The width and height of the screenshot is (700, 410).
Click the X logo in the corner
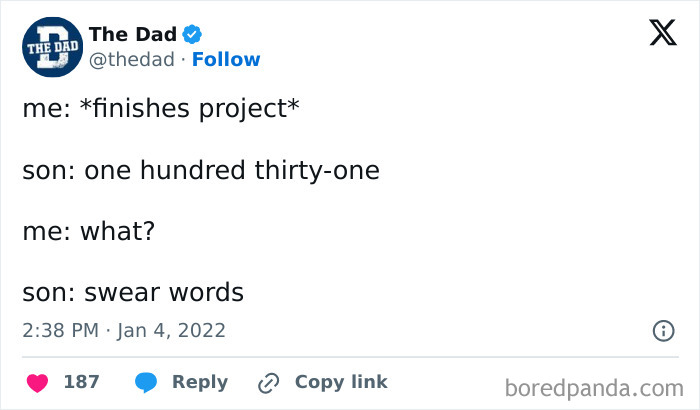662,34
